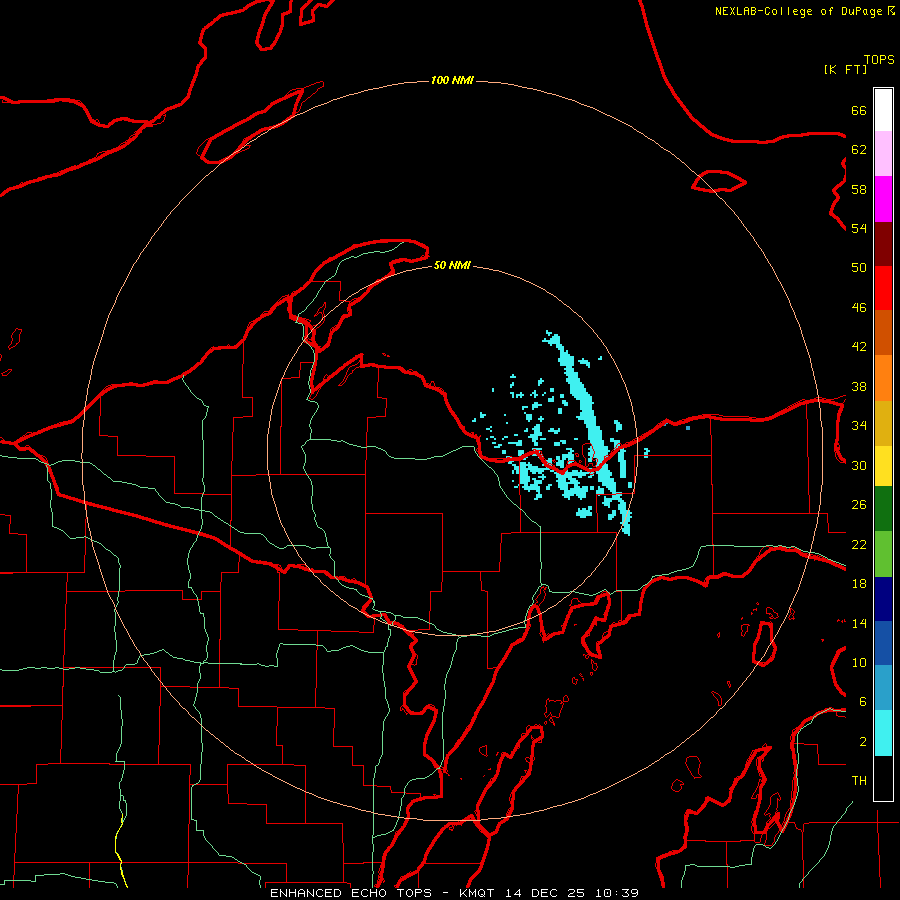
Task: Click the 66 legend value
Action: tap(859, 110)
